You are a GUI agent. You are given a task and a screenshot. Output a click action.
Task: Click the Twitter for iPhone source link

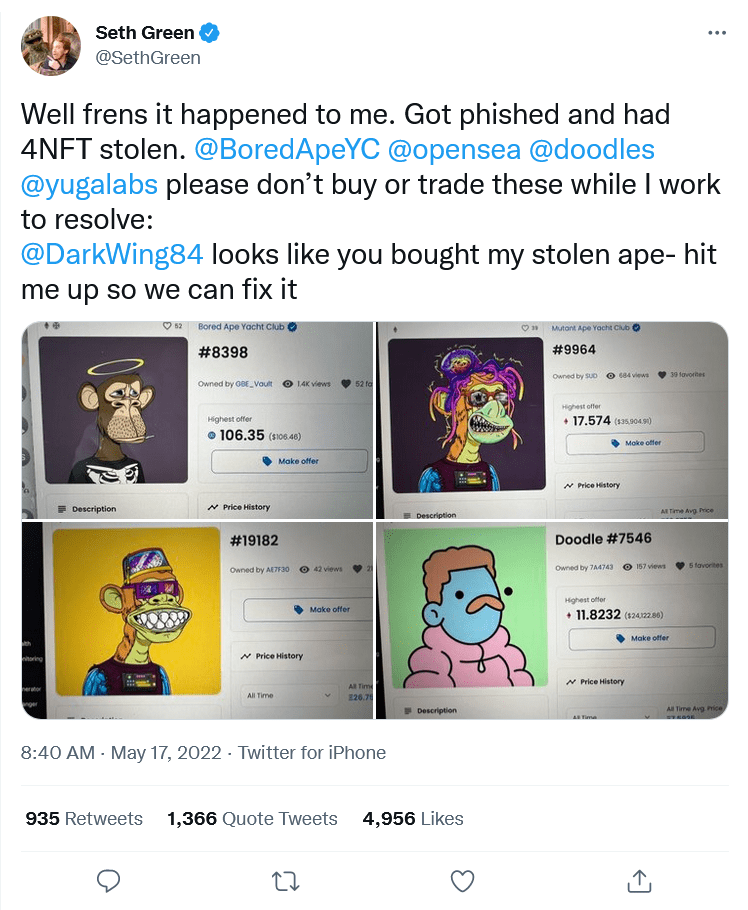coord(312,753)
